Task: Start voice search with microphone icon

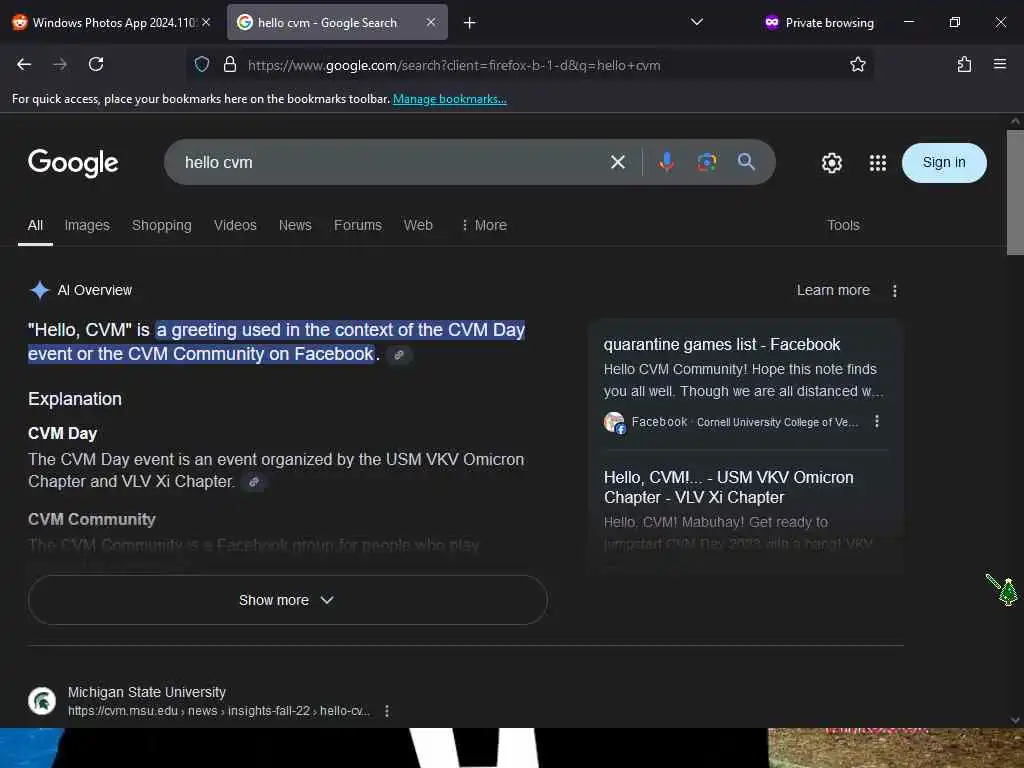Action: (666, 162)
